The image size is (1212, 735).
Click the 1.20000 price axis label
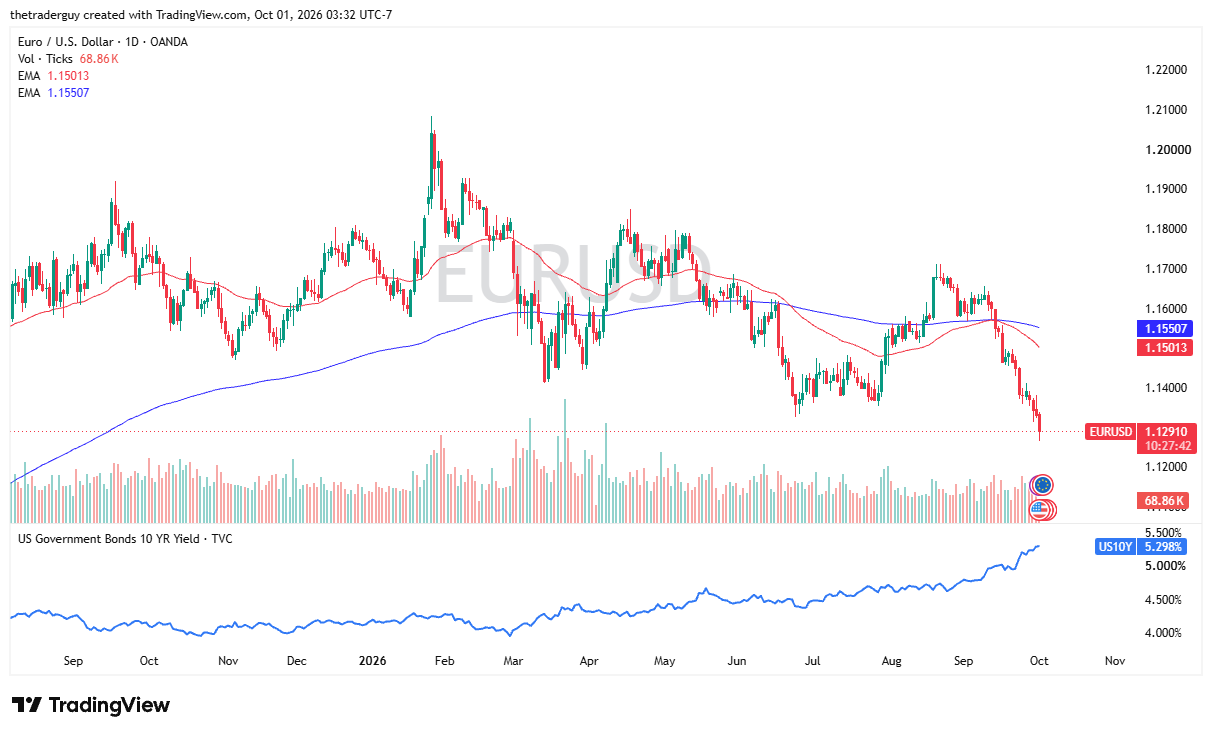1166,150
